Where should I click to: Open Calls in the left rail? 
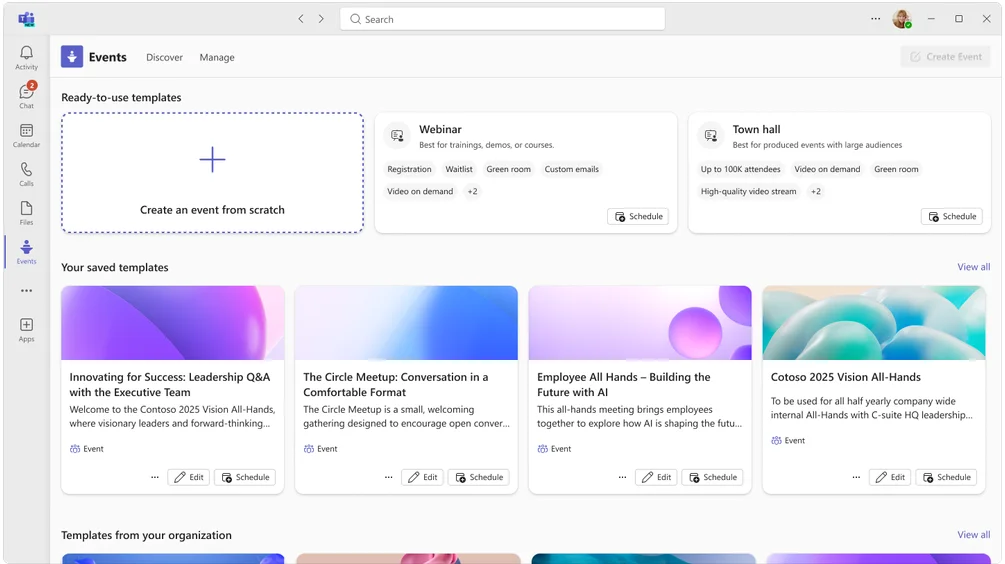(x=26, y=174)
